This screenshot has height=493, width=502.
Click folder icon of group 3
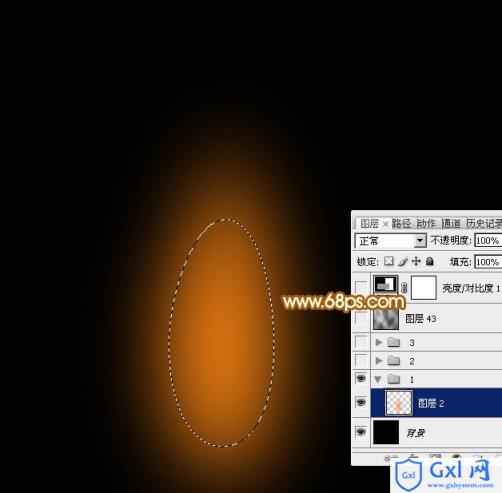click(394, 342)
